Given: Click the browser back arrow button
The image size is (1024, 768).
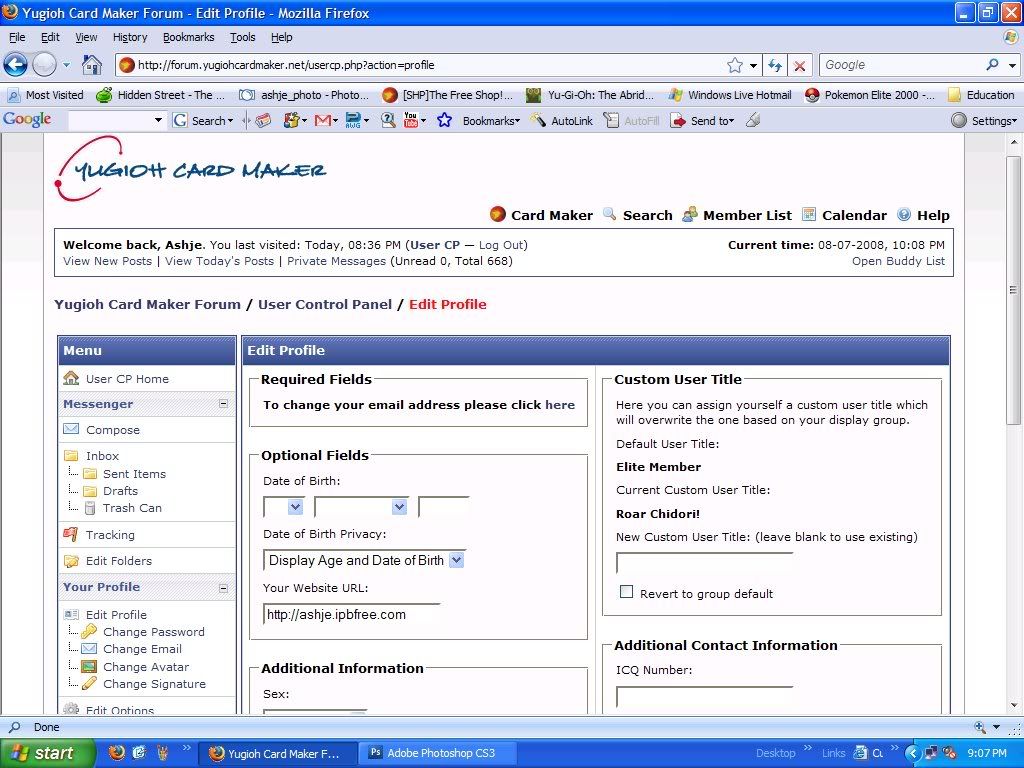Looking at the screenshot, I should [x=15, y=65].
